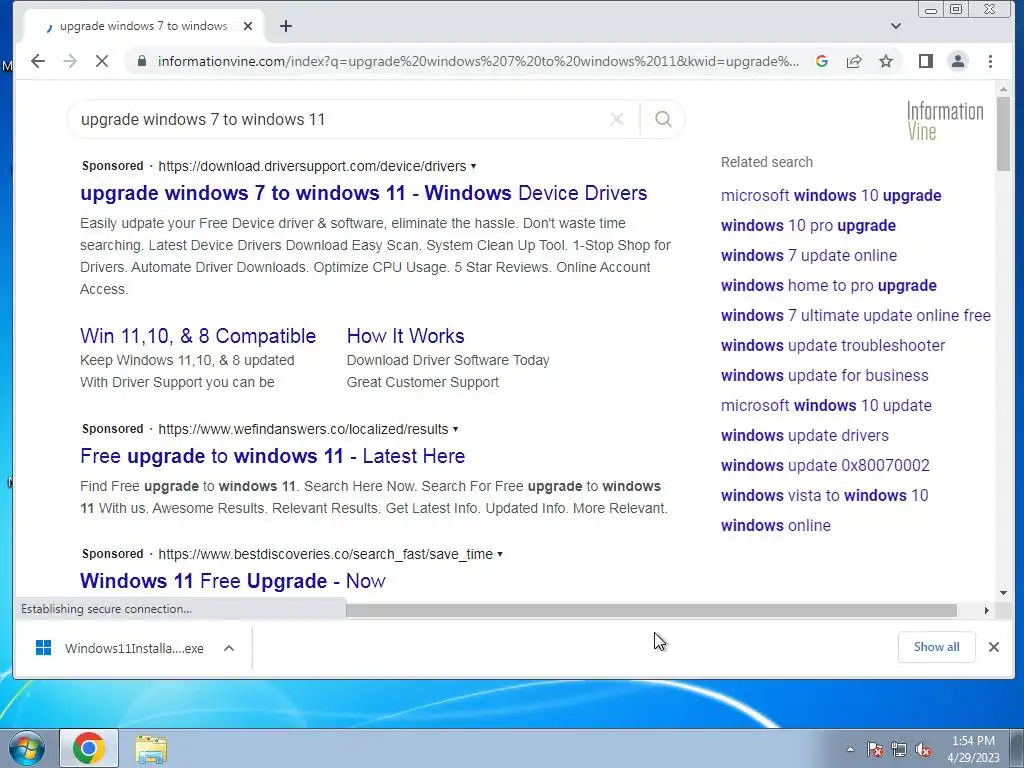Select windows 7 update online related search
1024x768 pixels.
point(808,255)
